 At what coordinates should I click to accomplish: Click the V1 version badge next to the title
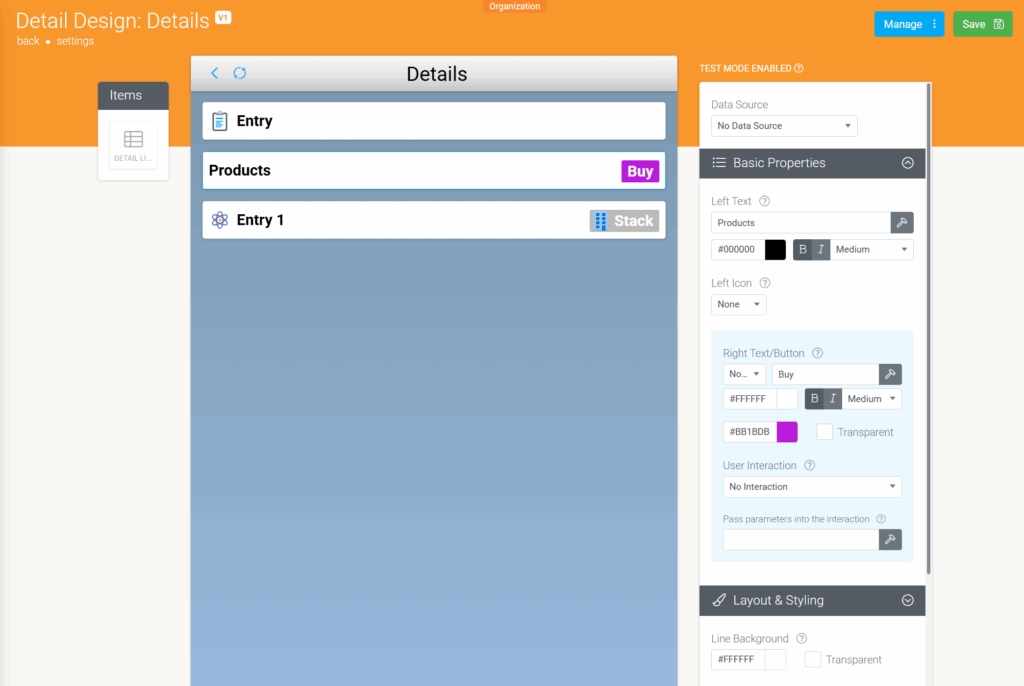[x=223, y=18]
